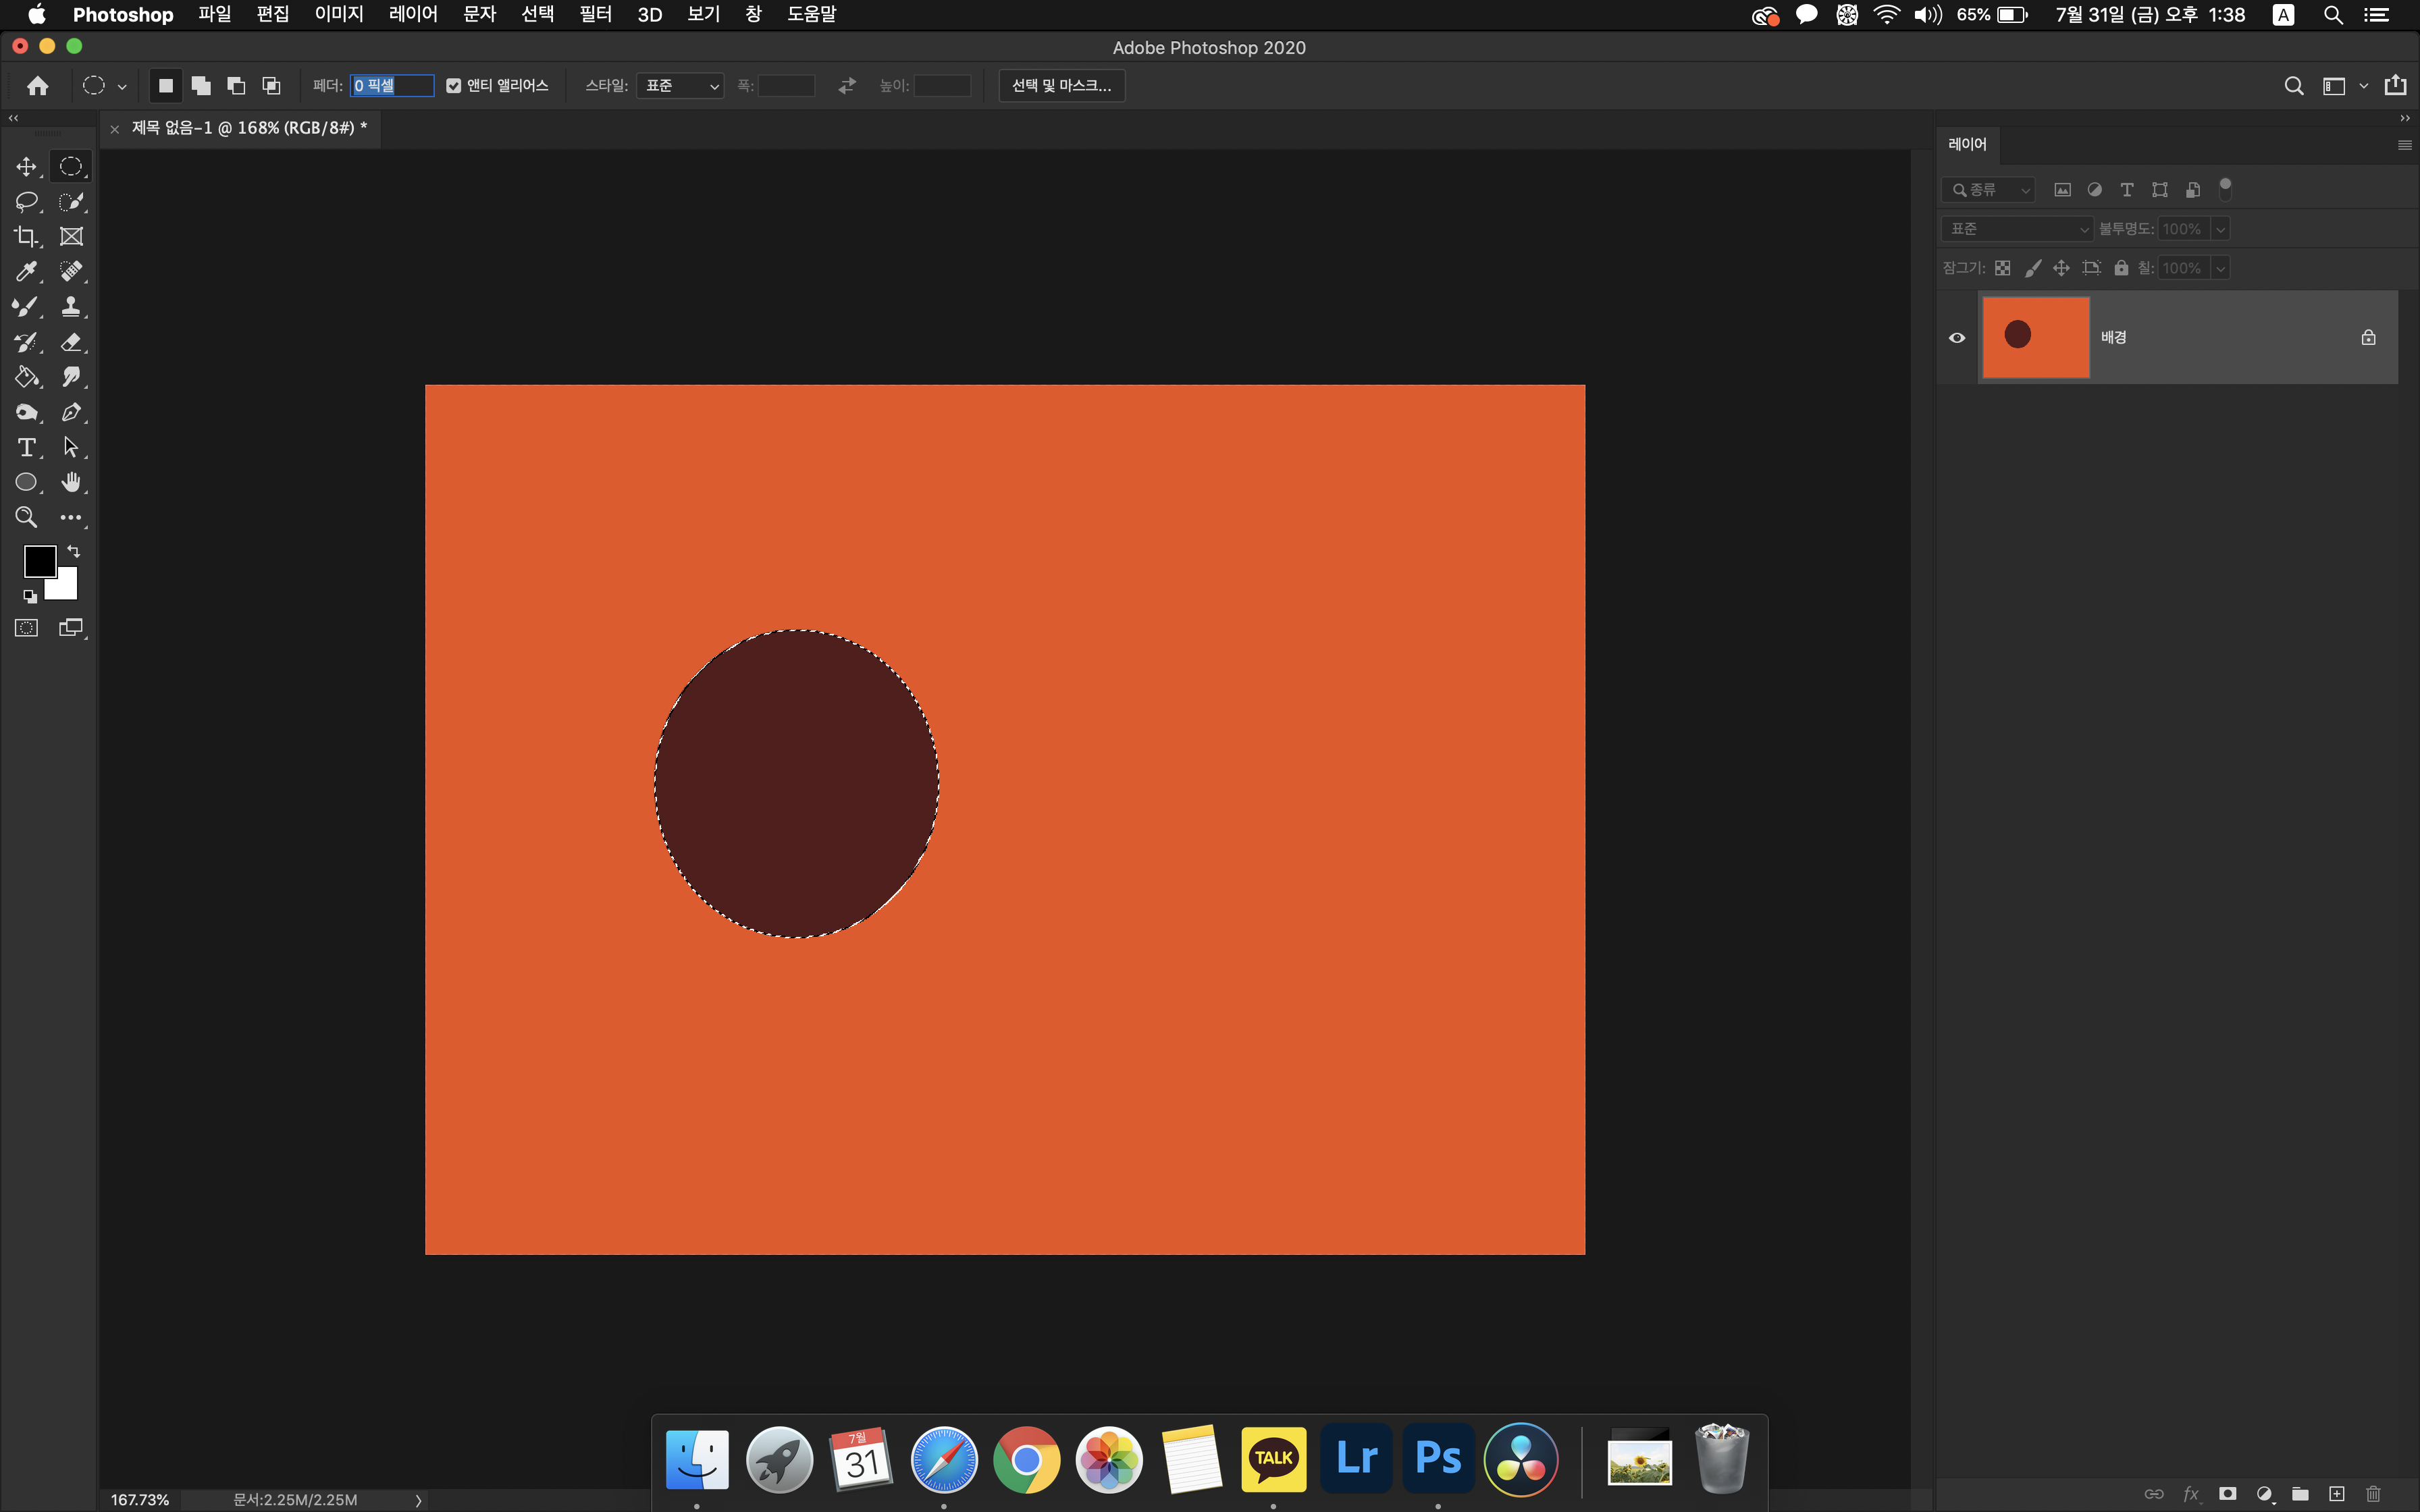2420x1512 pixels.
Task: Select the Eraser tool
Action: 71,342
